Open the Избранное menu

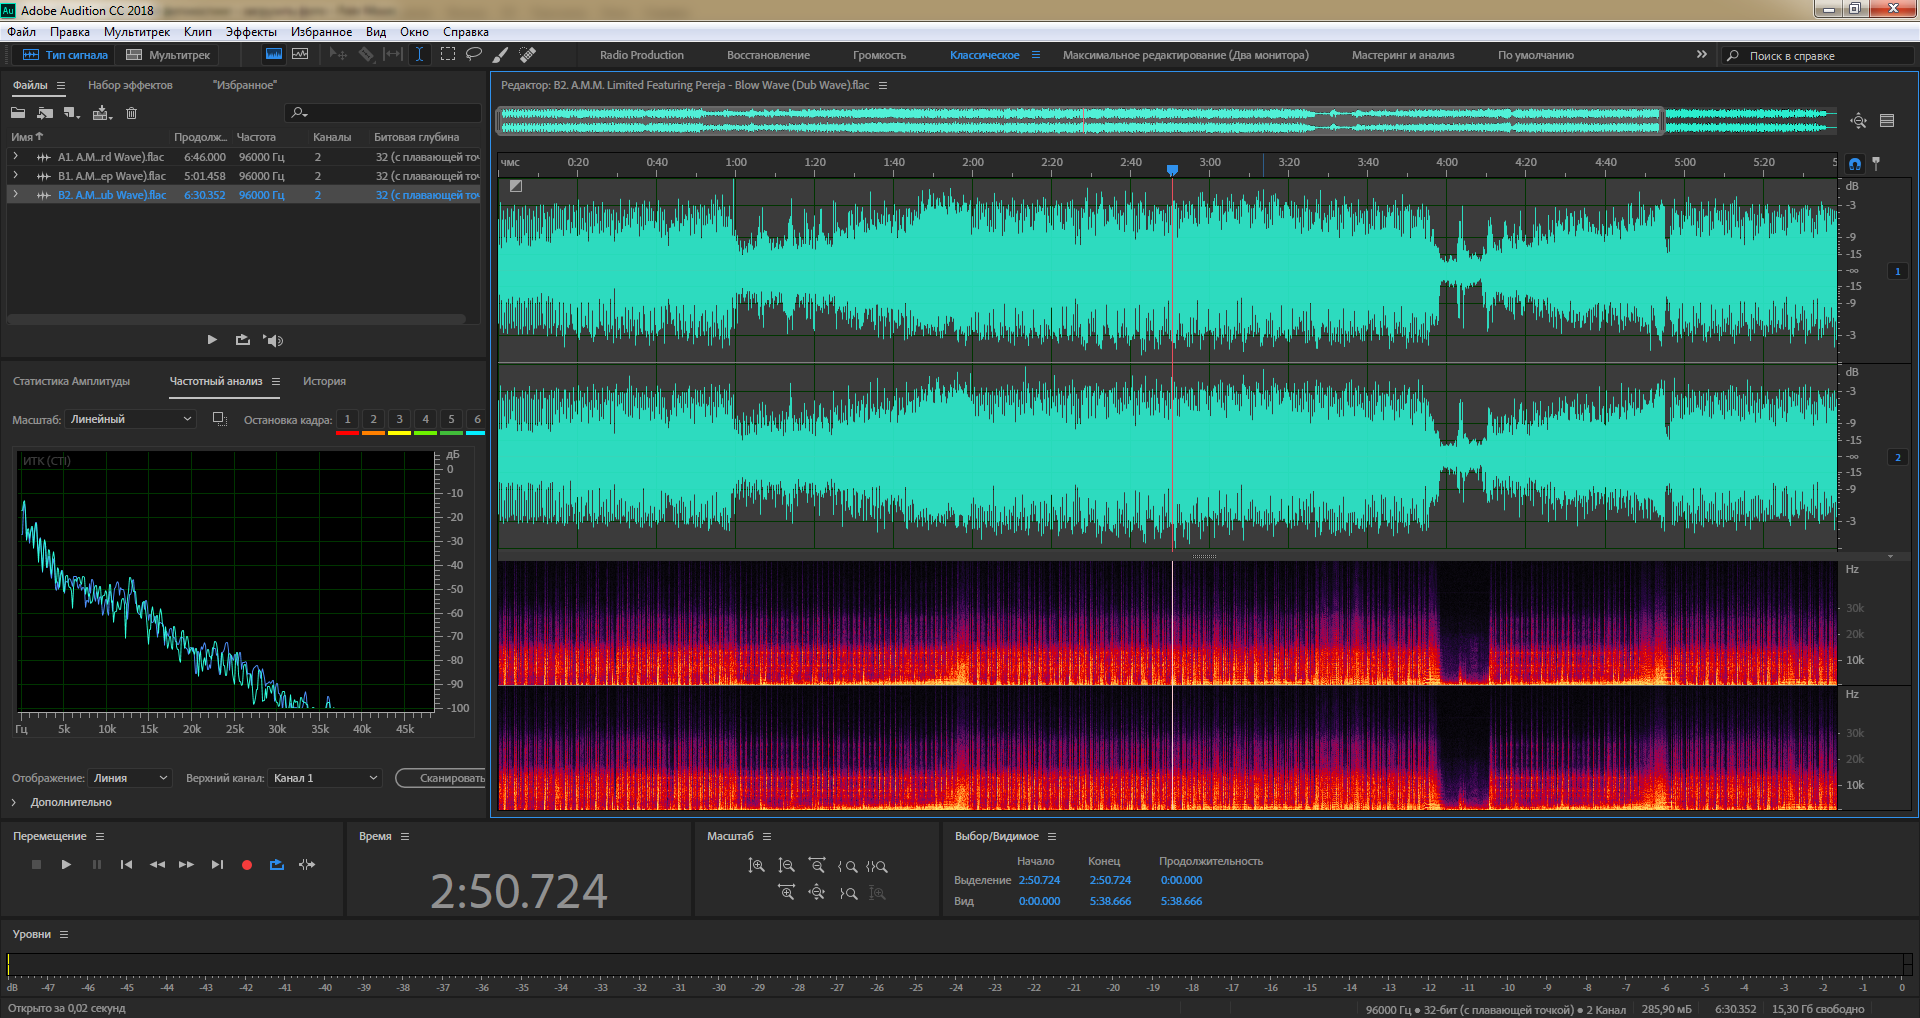321,32
